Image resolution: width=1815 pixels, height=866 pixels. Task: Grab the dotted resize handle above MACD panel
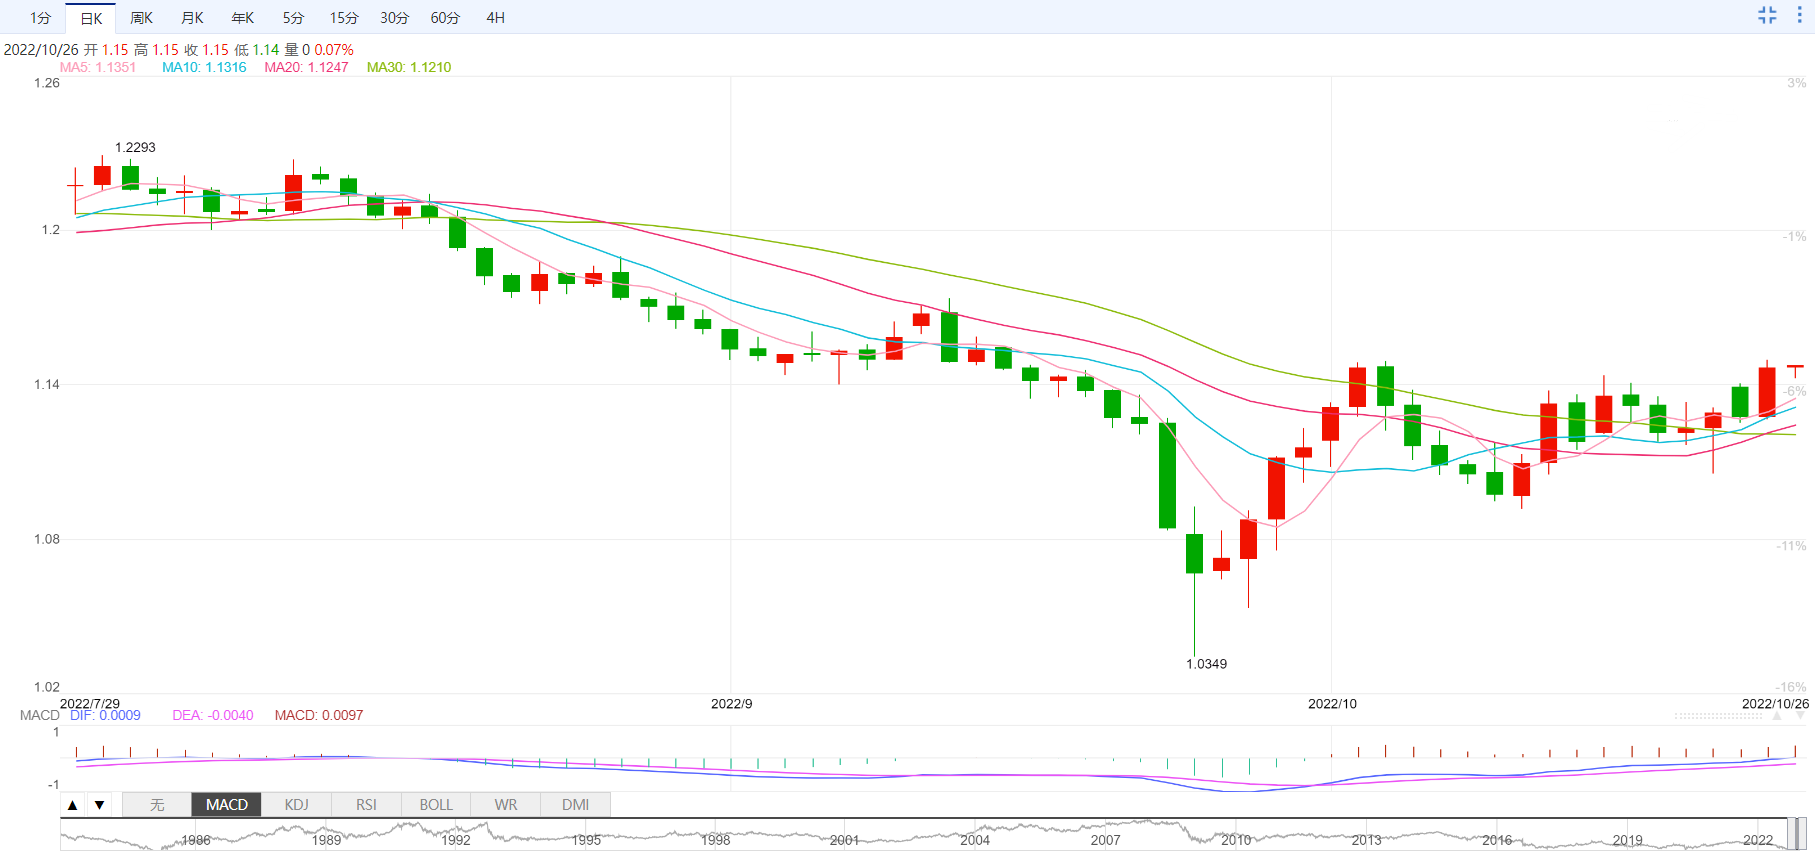point(1719,716)
